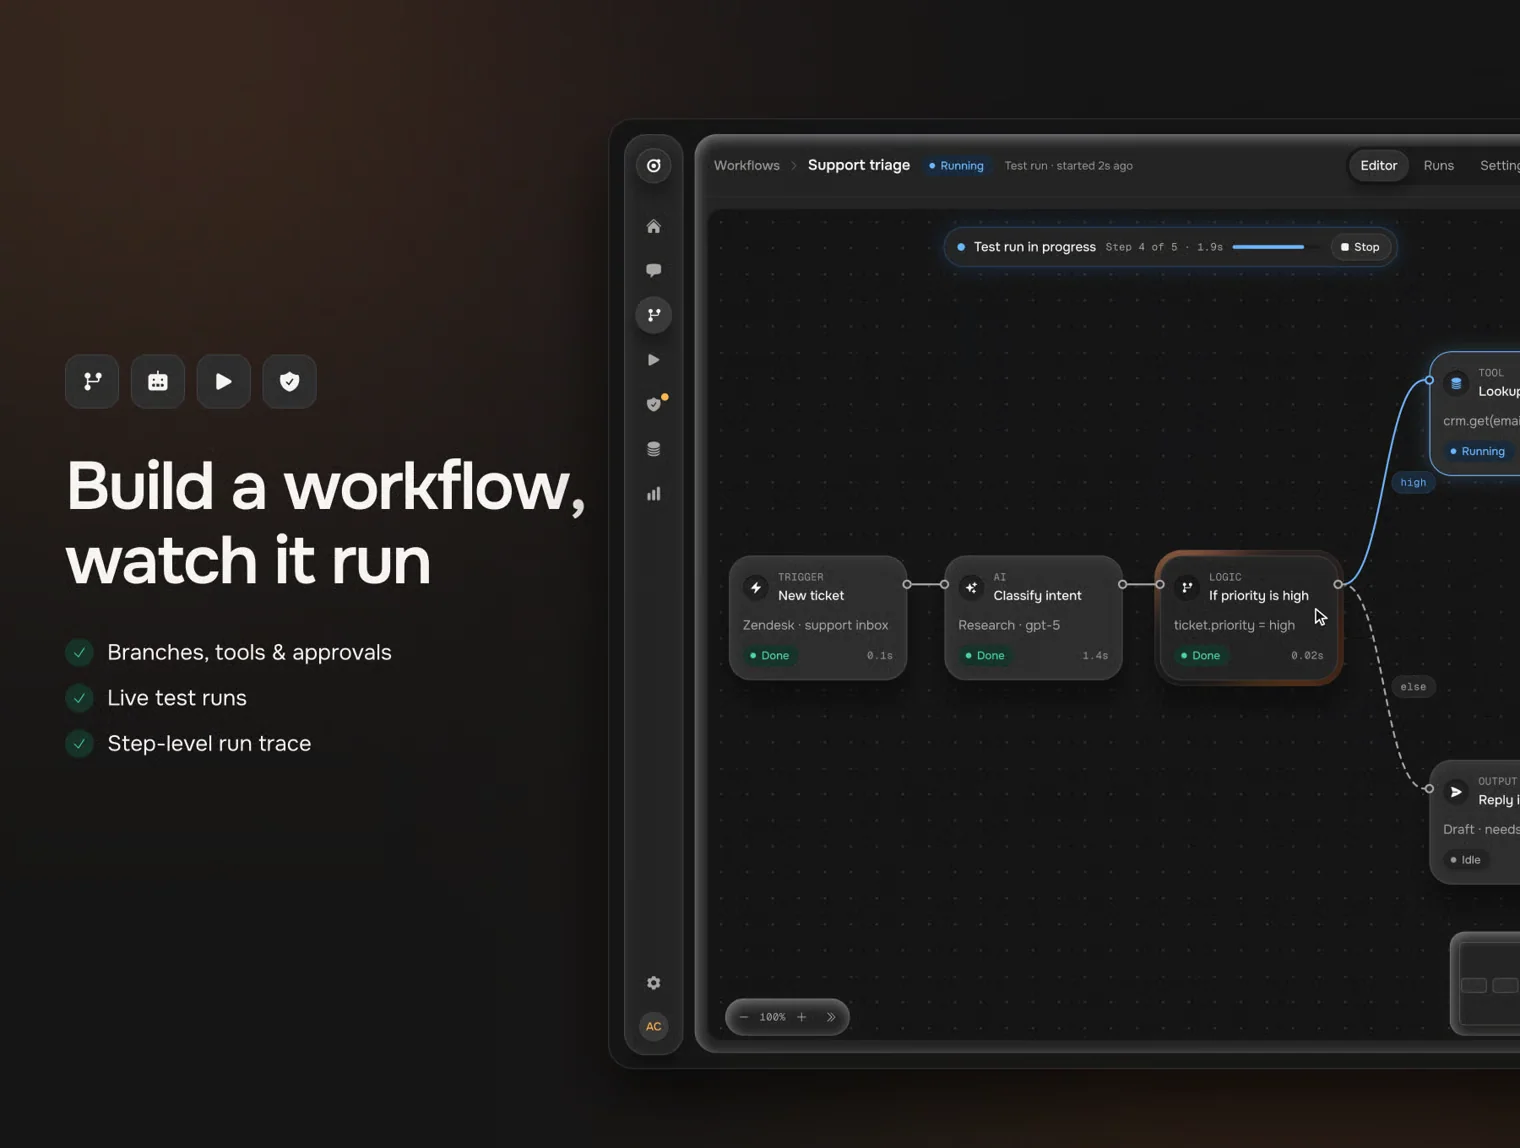Click the lightning icon on New ticket node
This screenshot has width=1520, height=1148.
click(x=756, y=587)
